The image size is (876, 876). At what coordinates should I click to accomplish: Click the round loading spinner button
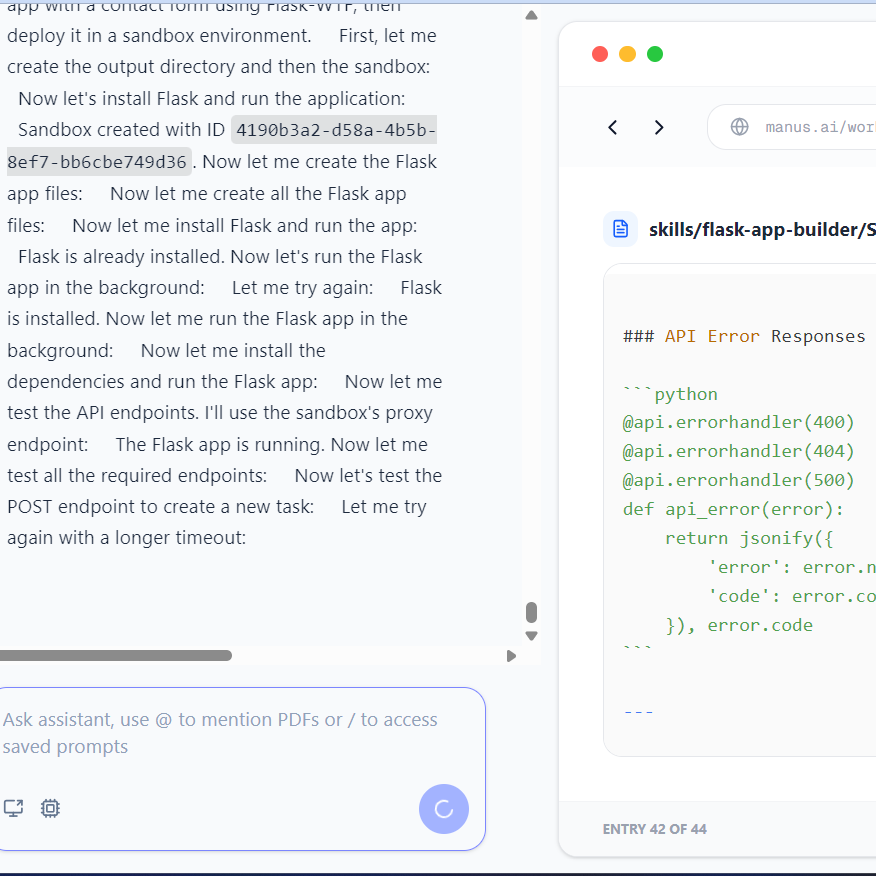[x=444, y=809]
